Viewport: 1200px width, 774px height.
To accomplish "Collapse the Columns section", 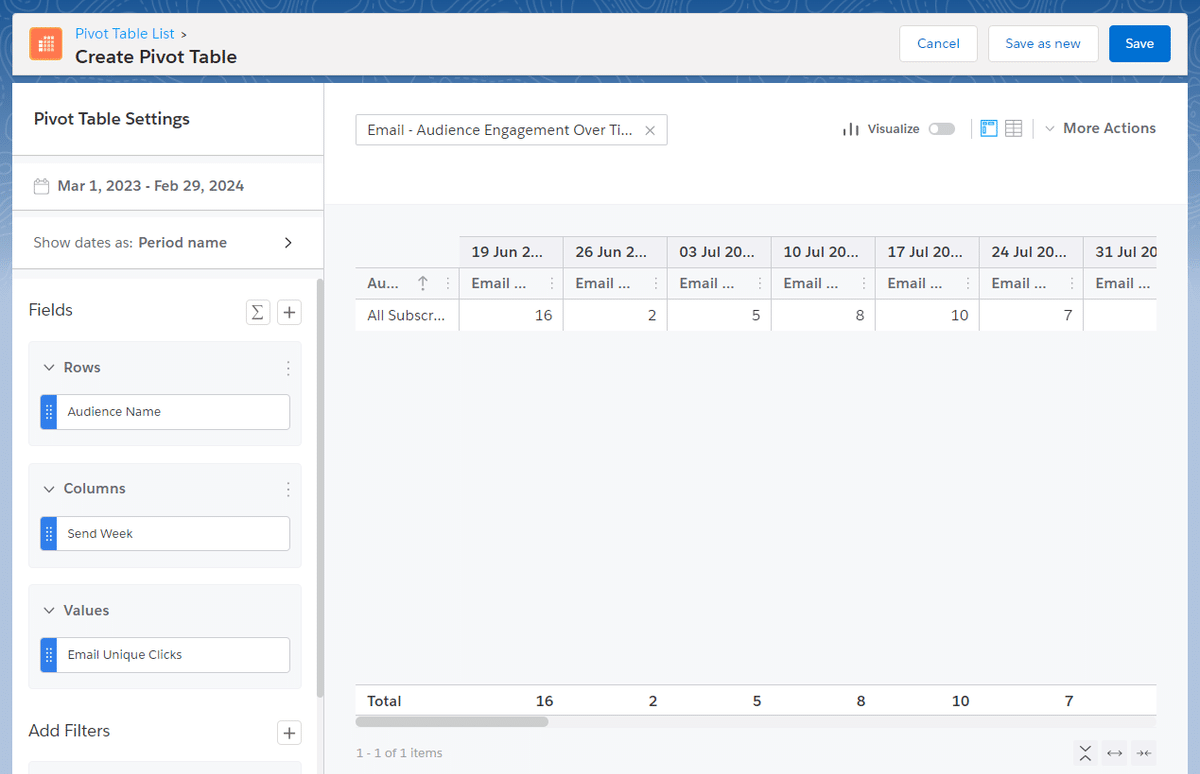I will click(x=48, y=489).
